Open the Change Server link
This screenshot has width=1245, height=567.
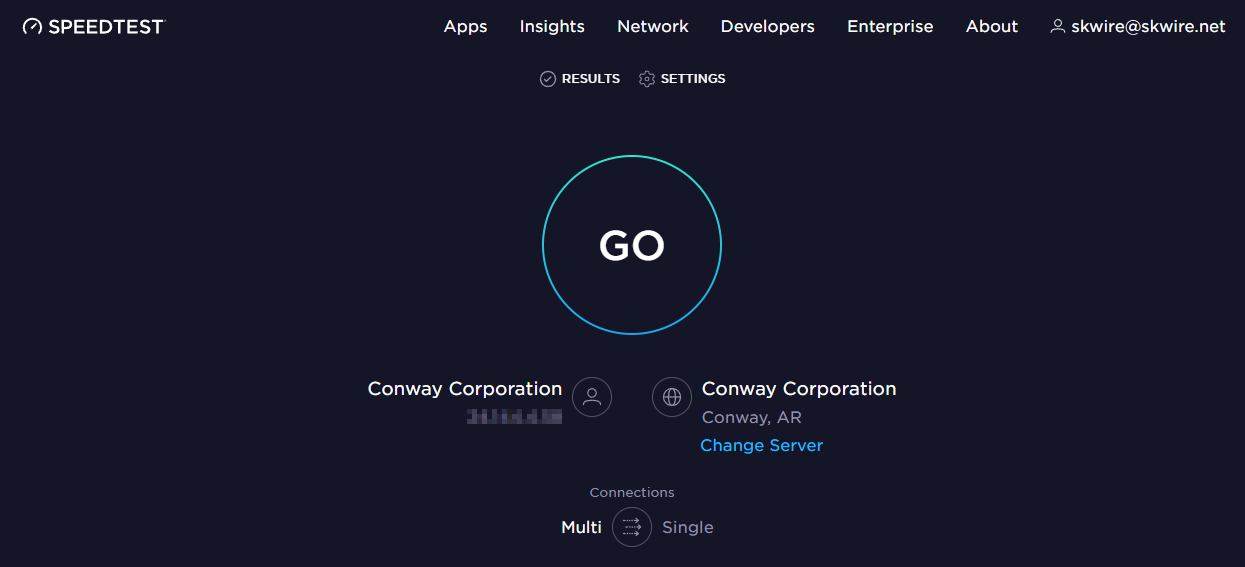761,445
